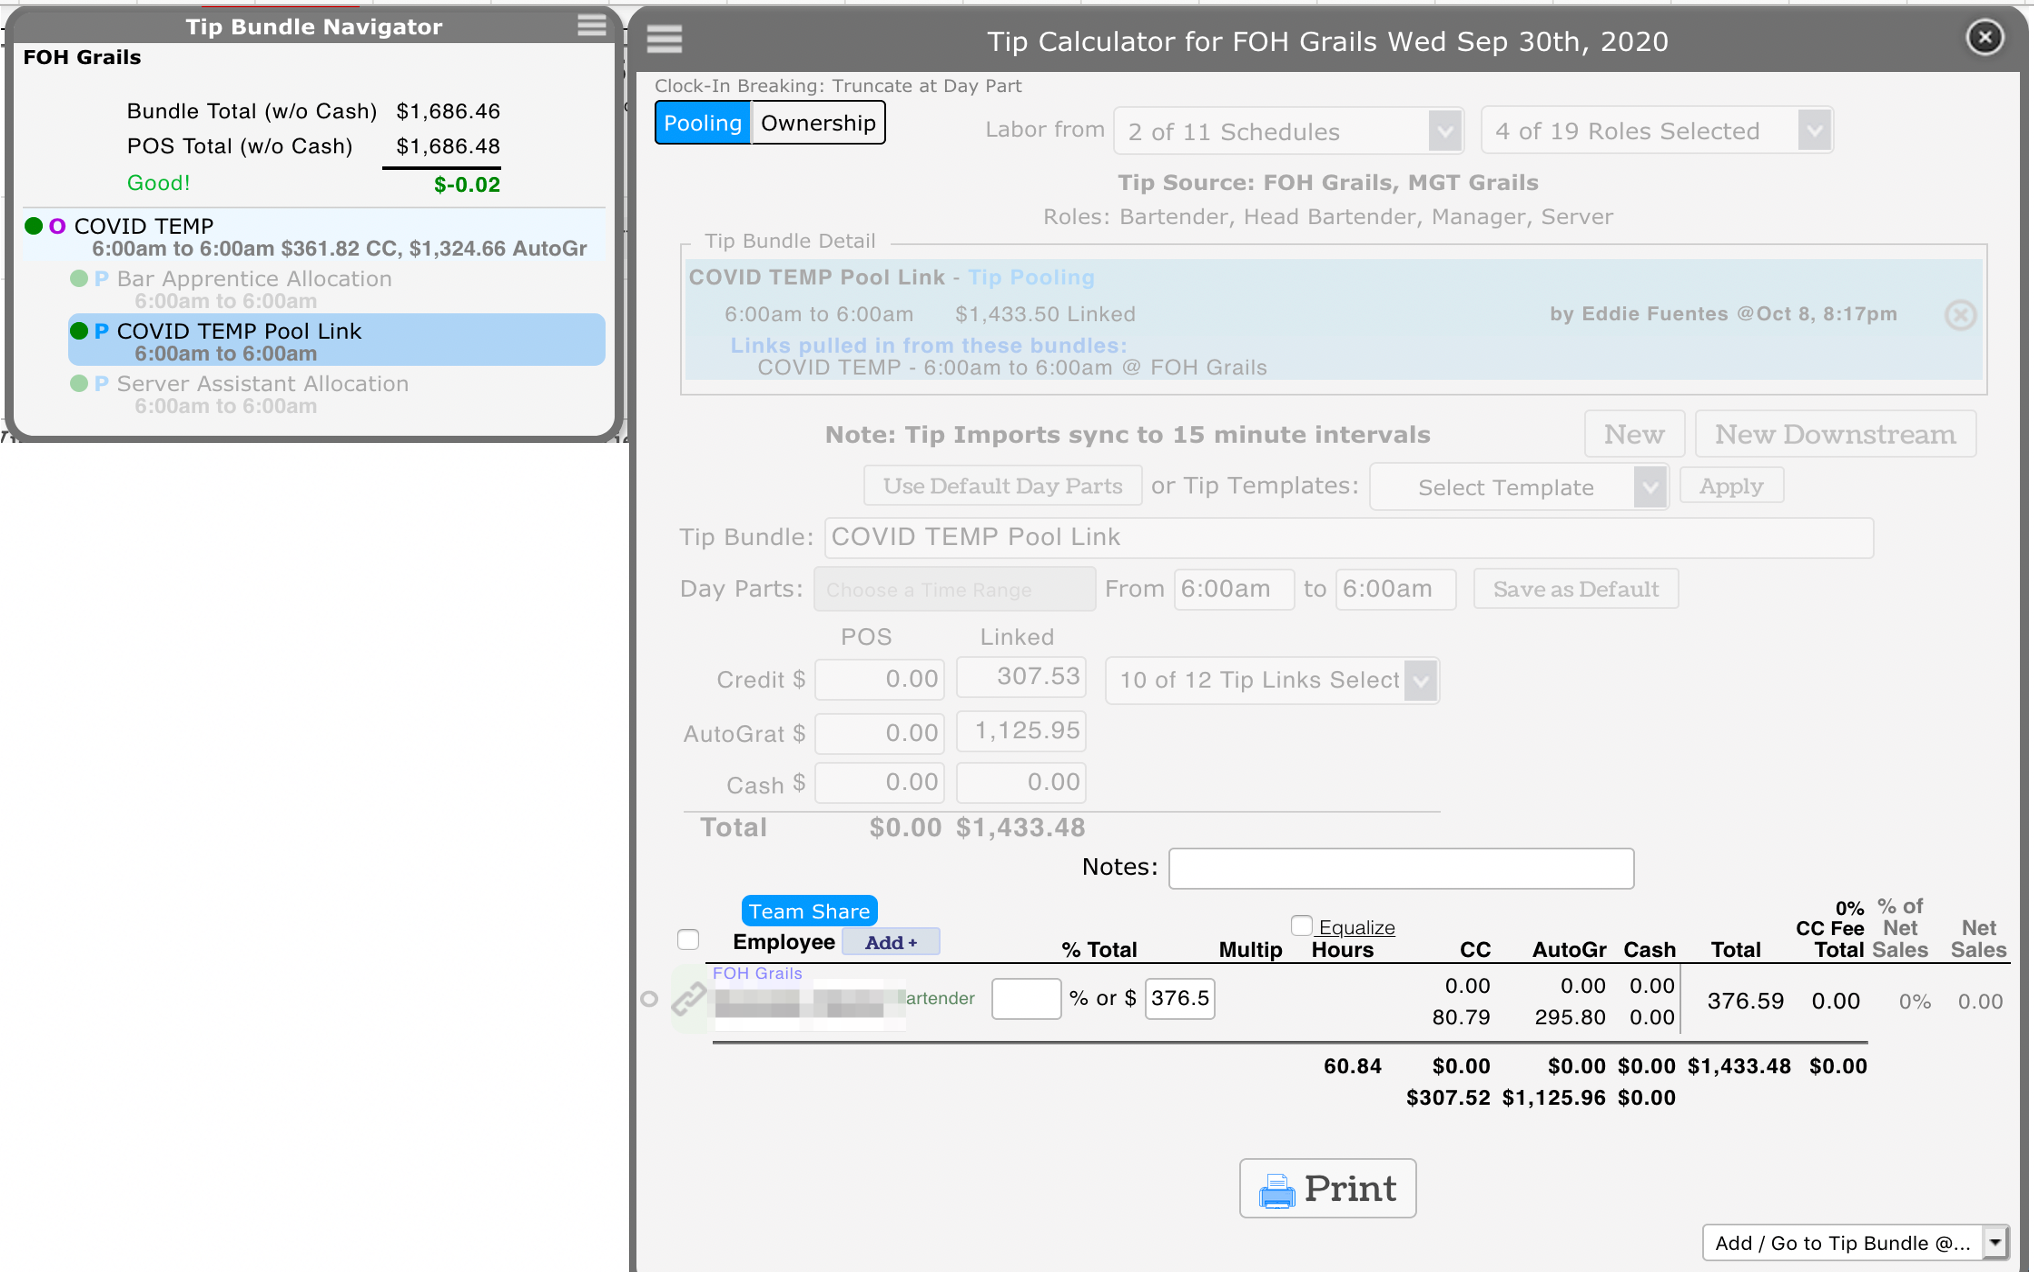Select the radio button beside the bartender row
2034x1272 pixels.
(x=649, y=998)
